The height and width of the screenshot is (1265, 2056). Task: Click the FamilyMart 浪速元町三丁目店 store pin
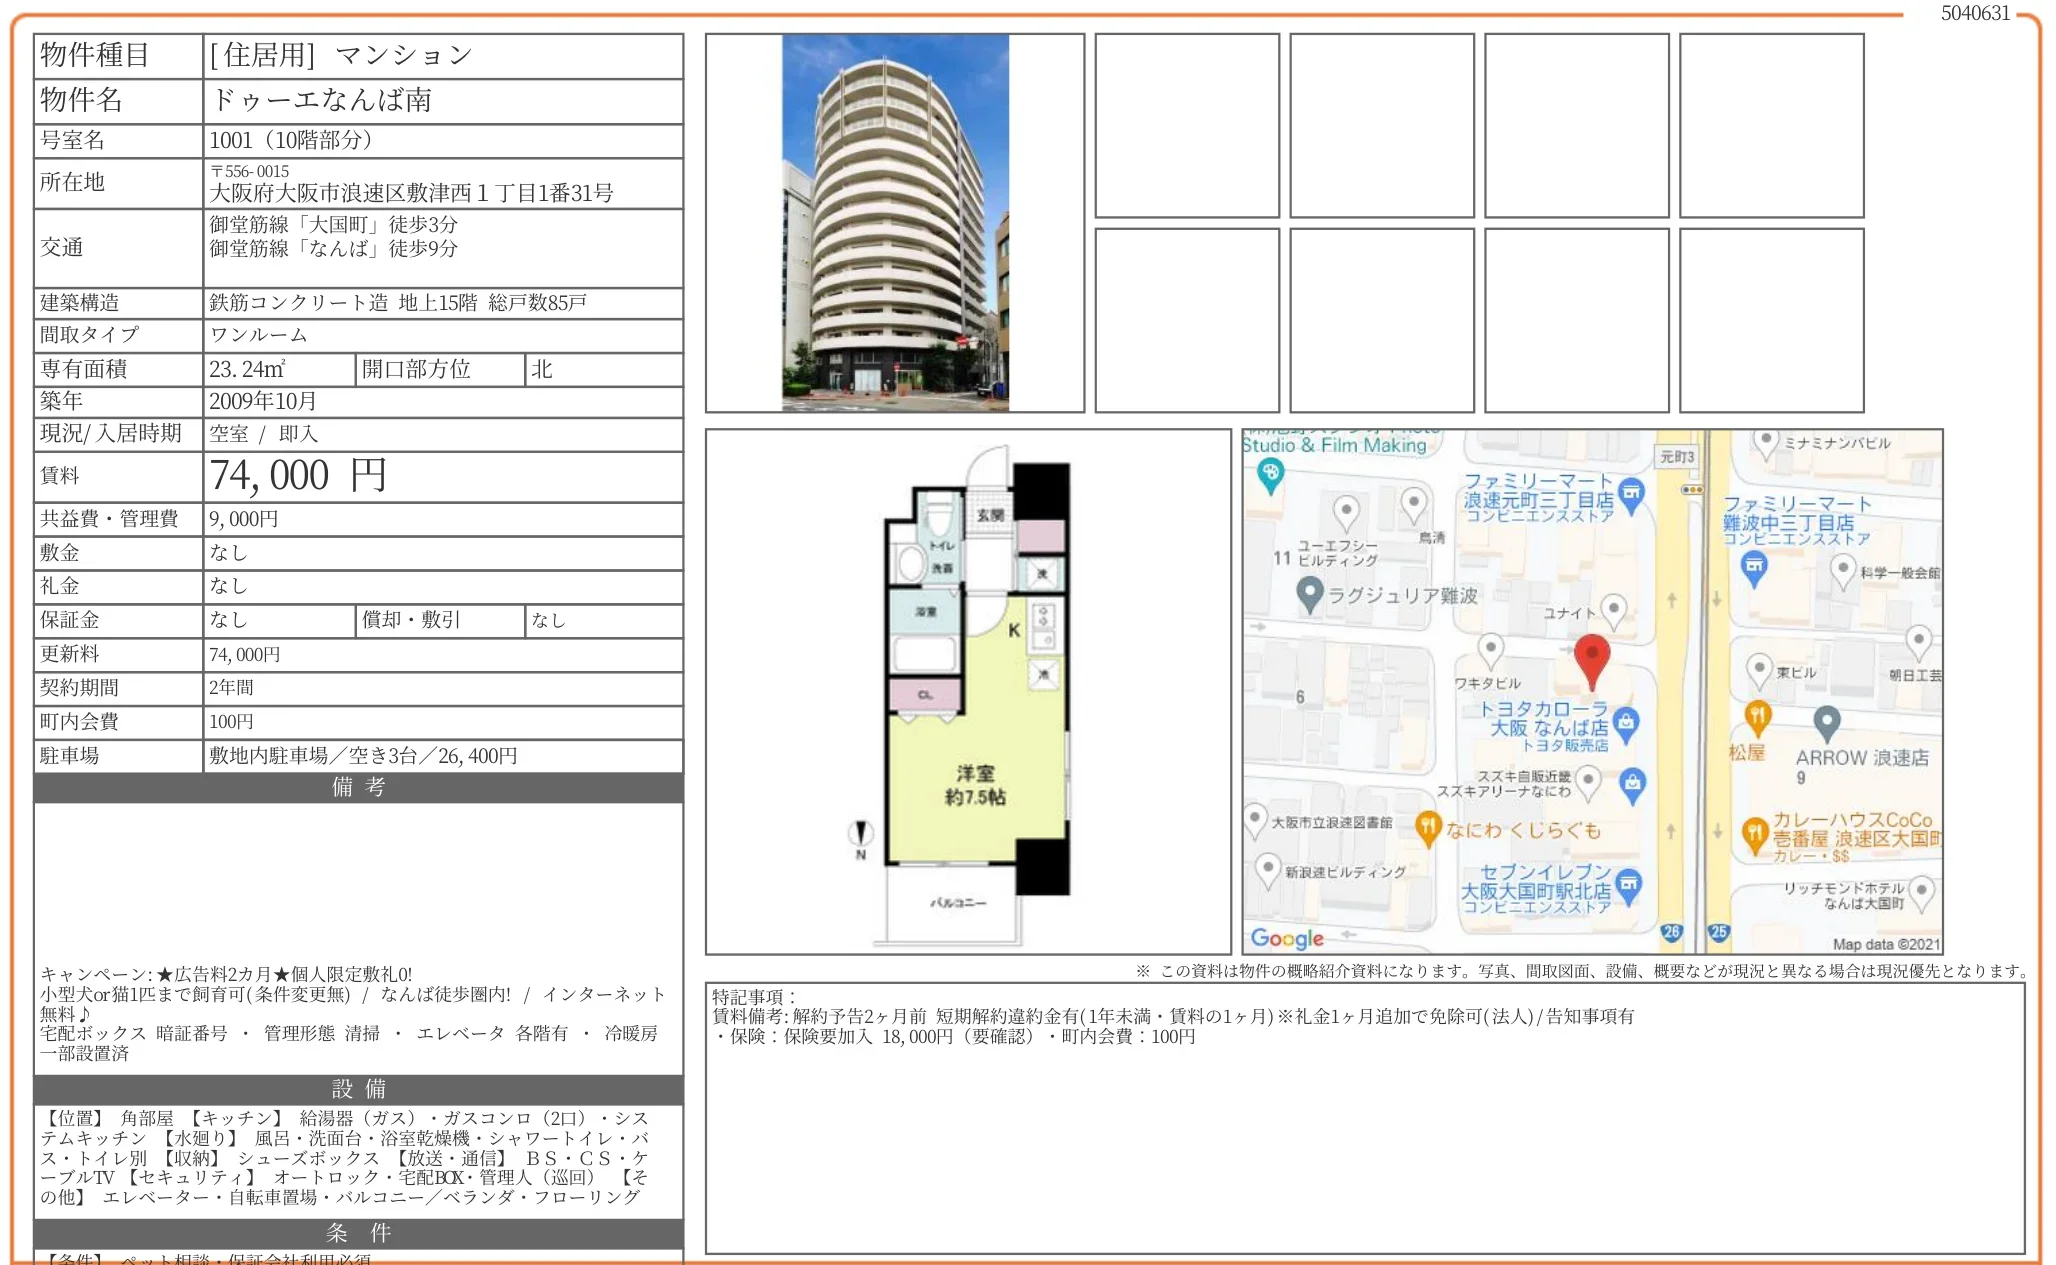coord(1631,493)
